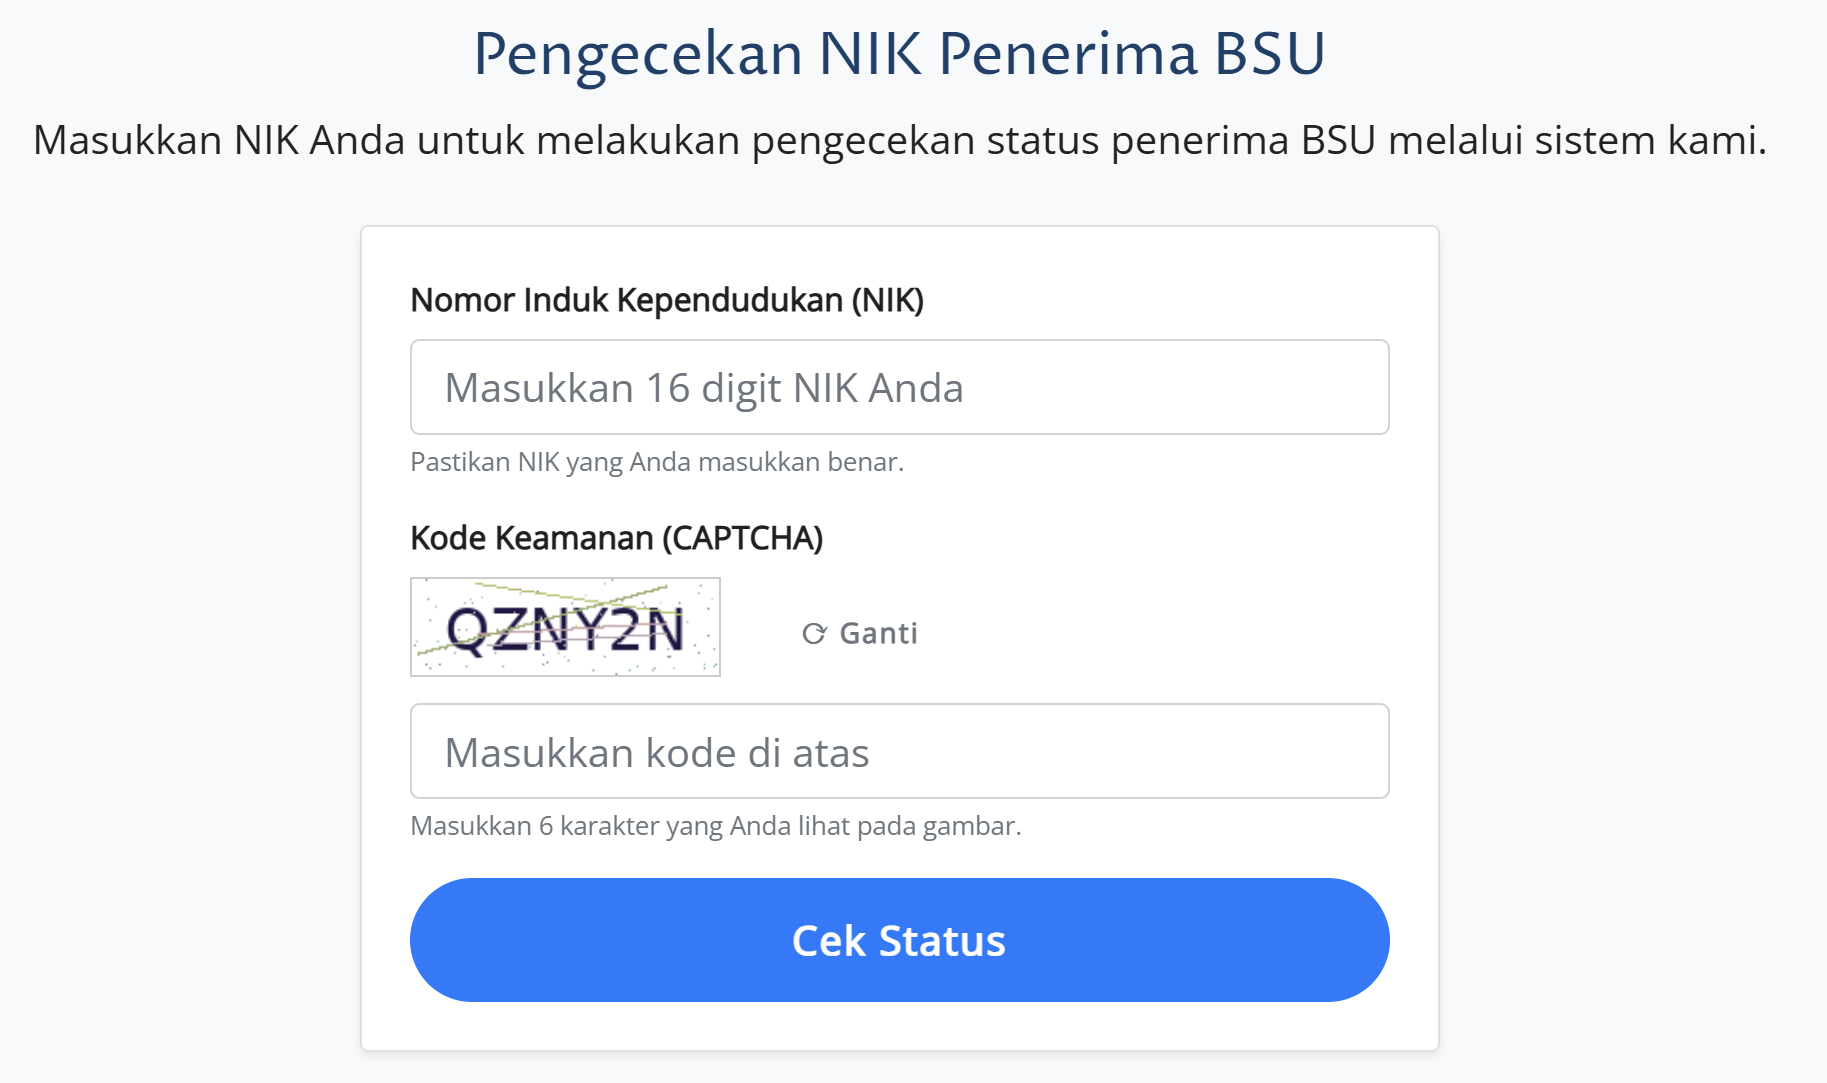Click the letter Q in the captcha
The image size is (1827, 1083).
click(x=467, y=630)
